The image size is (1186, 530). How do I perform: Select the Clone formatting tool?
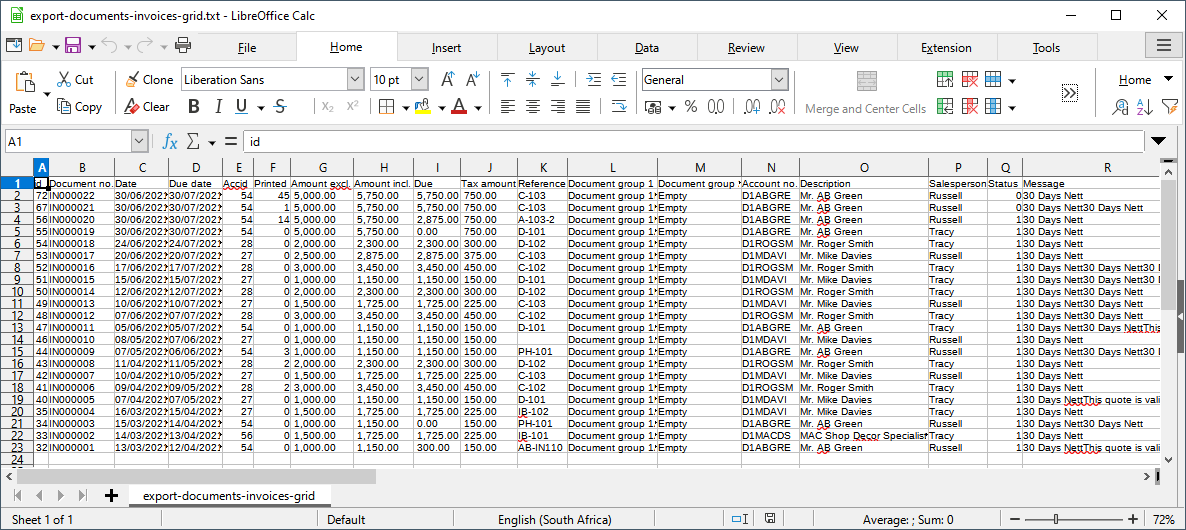pos(148,79)
